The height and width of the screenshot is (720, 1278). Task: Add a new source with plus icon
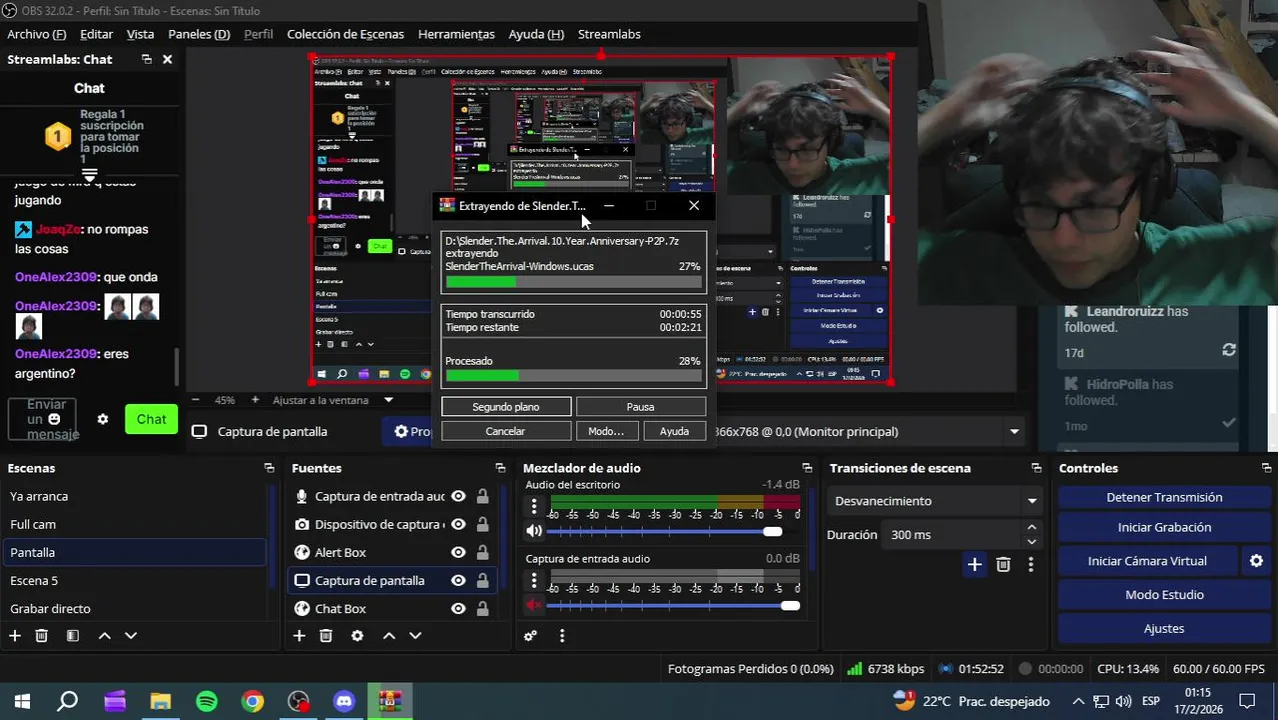click(299, 635)
